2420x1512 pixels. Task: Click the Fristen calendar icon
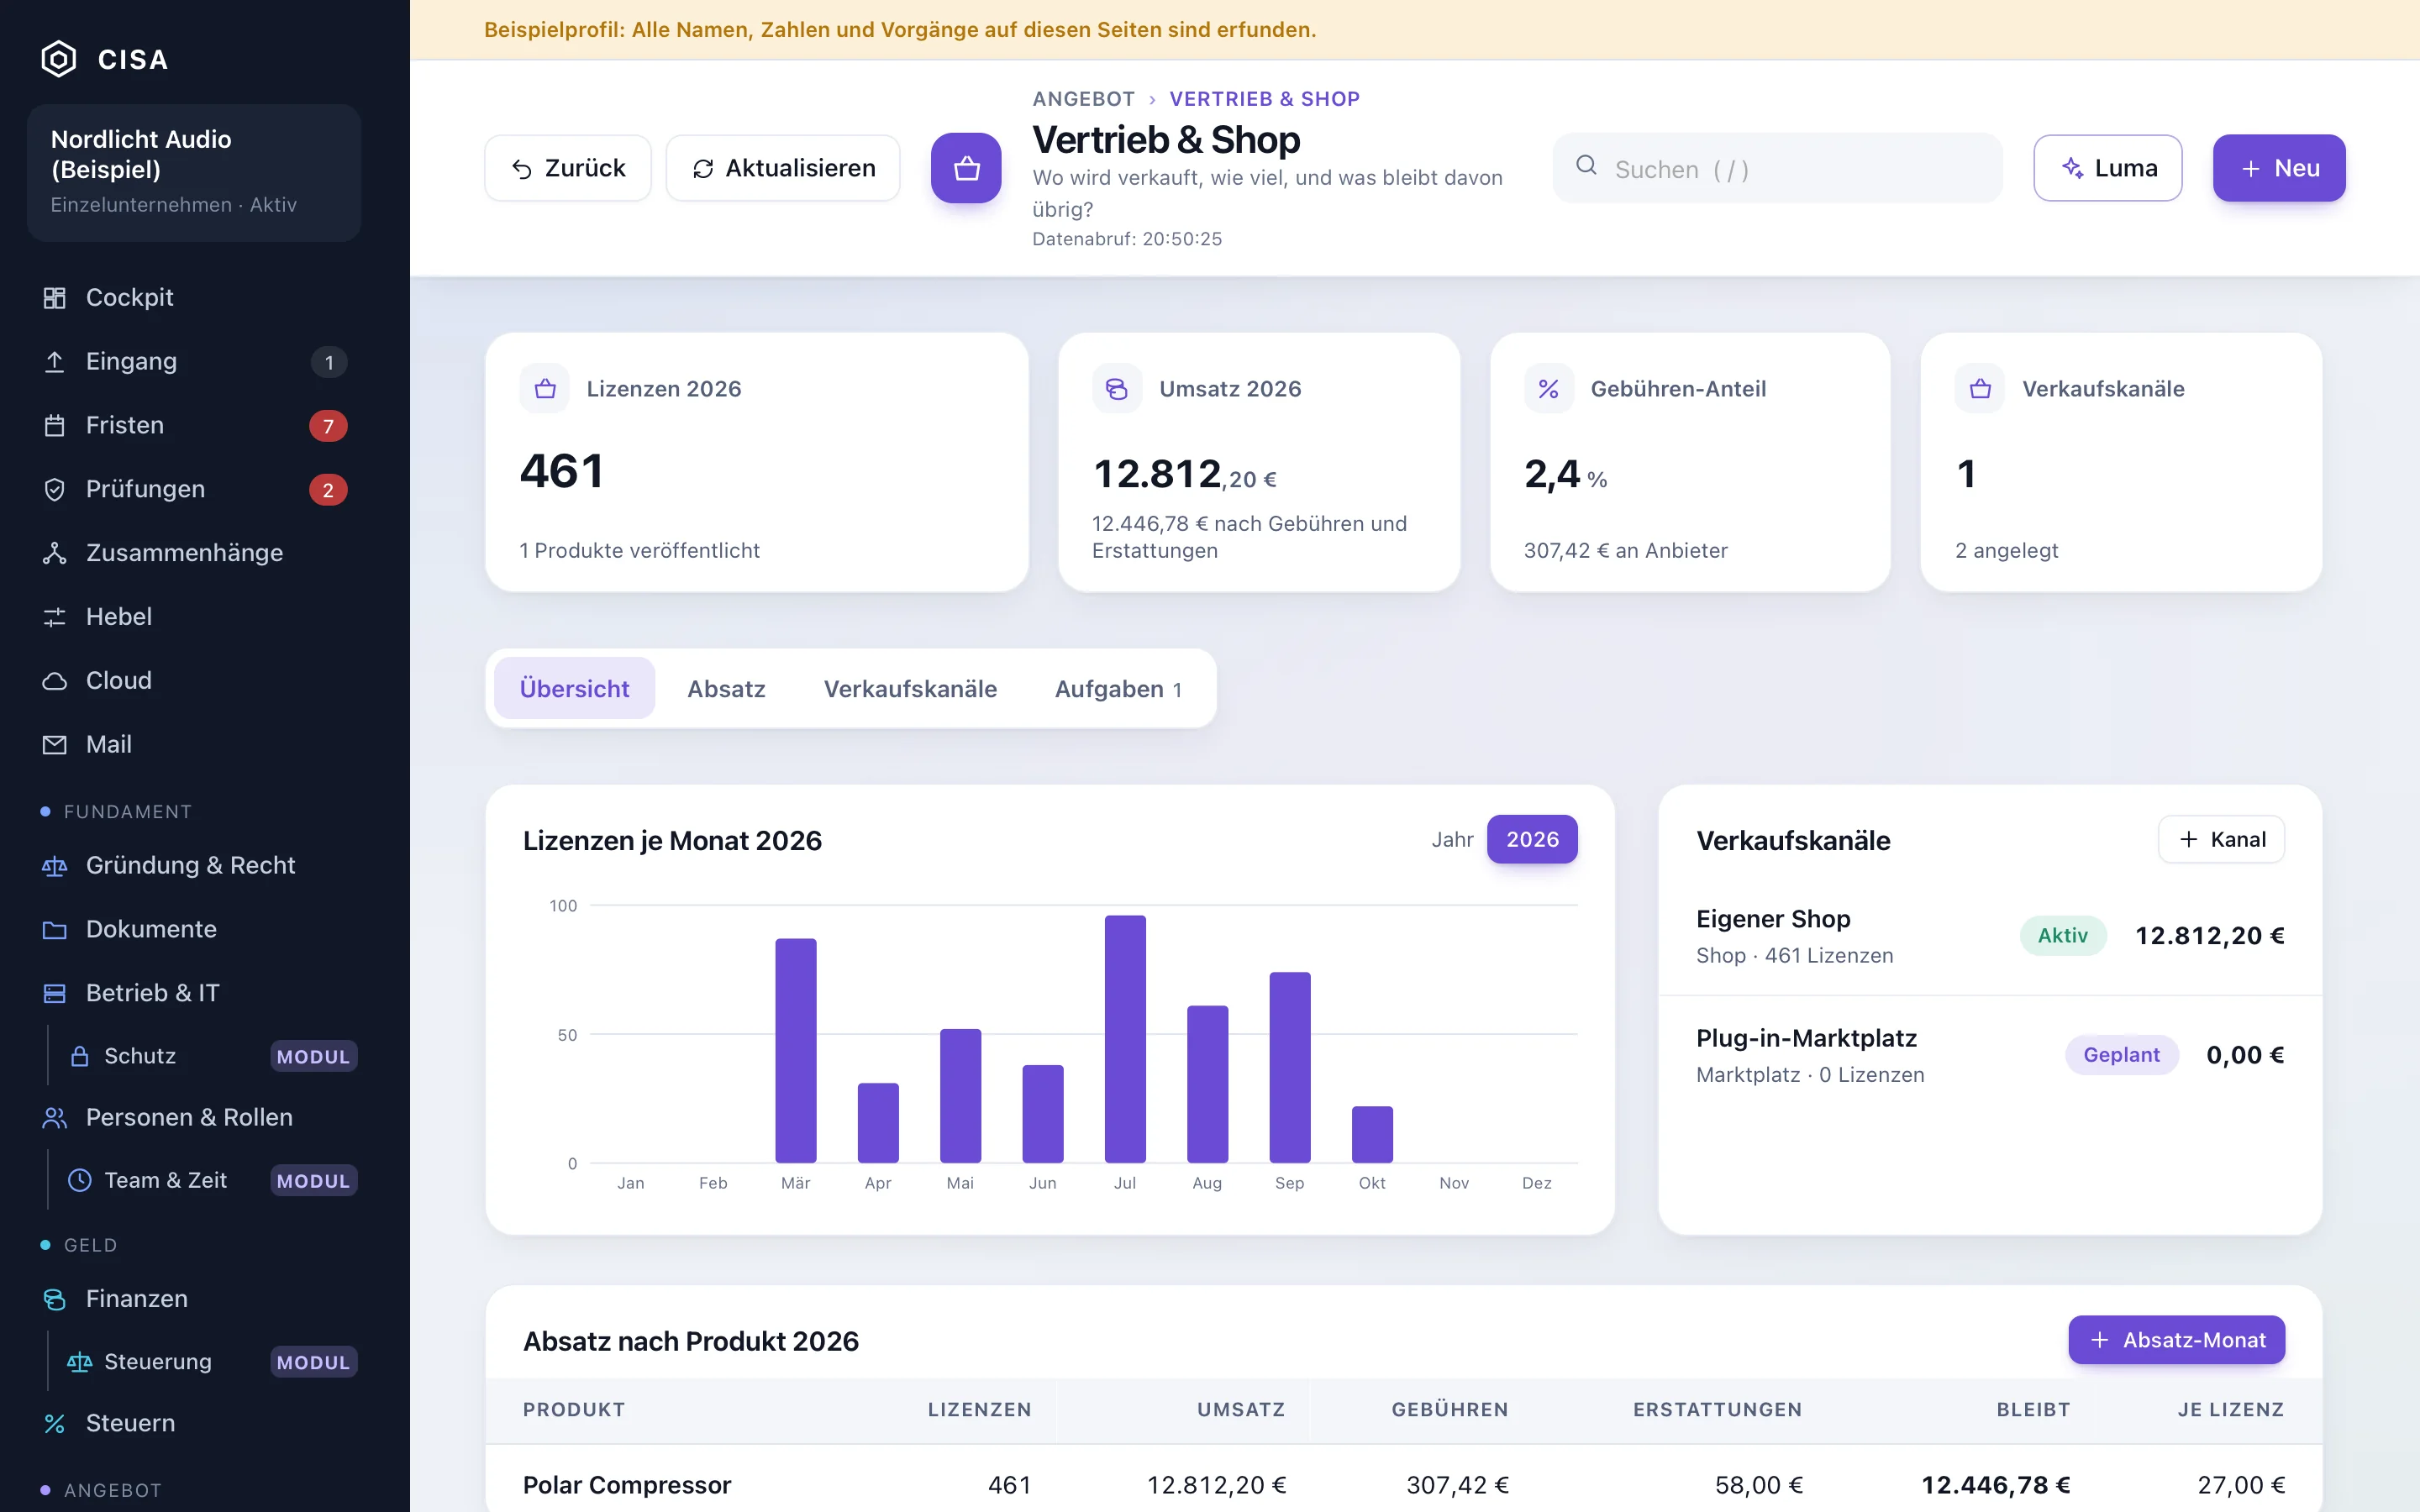[54, 426]
